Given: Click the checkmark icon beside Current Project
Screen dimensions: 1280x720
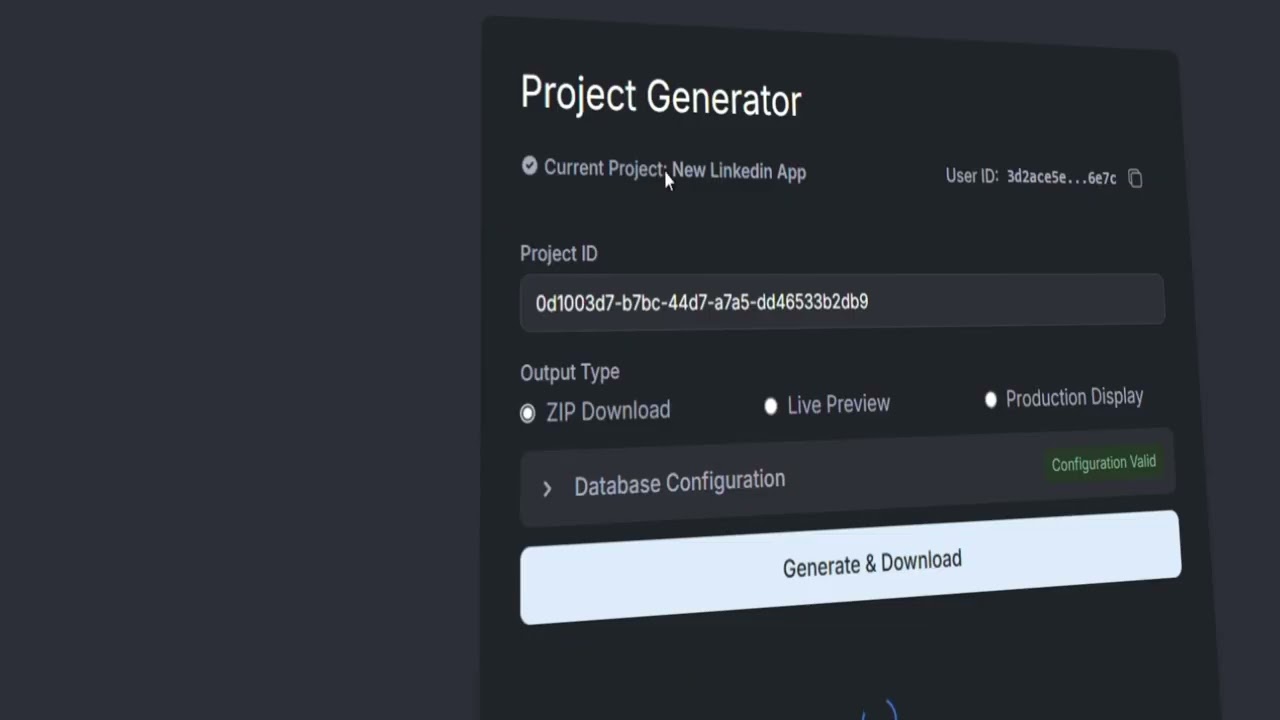Looking at the screenshot, I should coord(529,166).
